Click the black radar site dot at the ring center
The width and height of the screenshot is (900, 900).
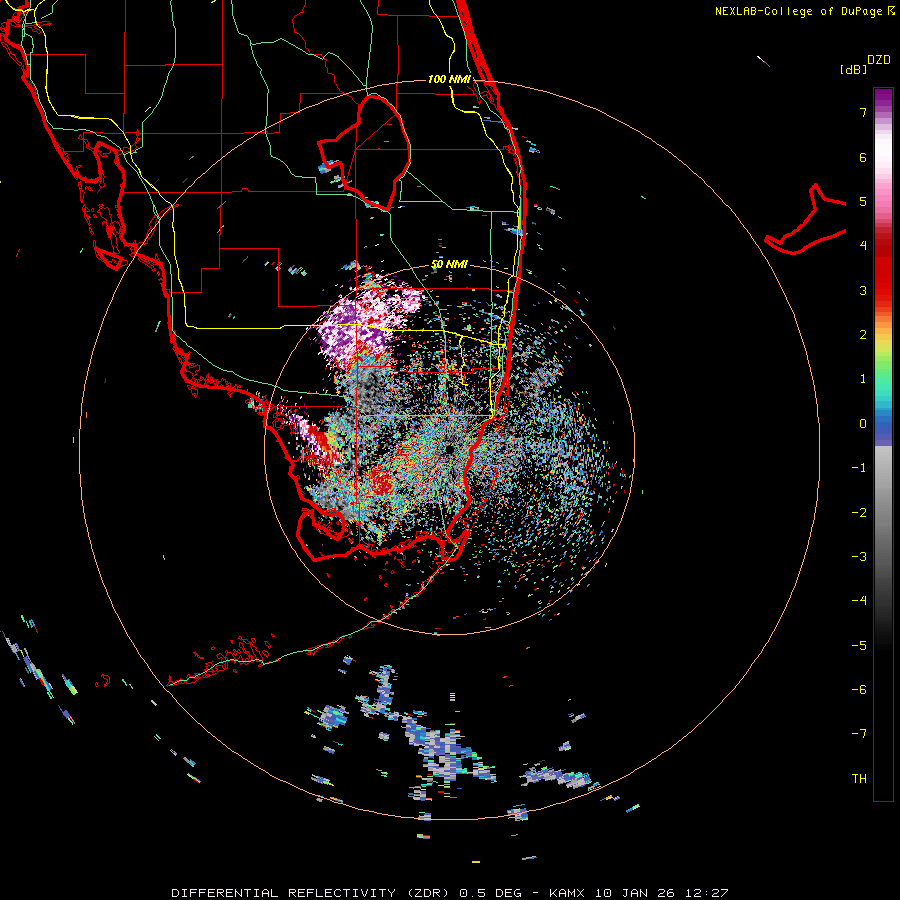point(449,449)
